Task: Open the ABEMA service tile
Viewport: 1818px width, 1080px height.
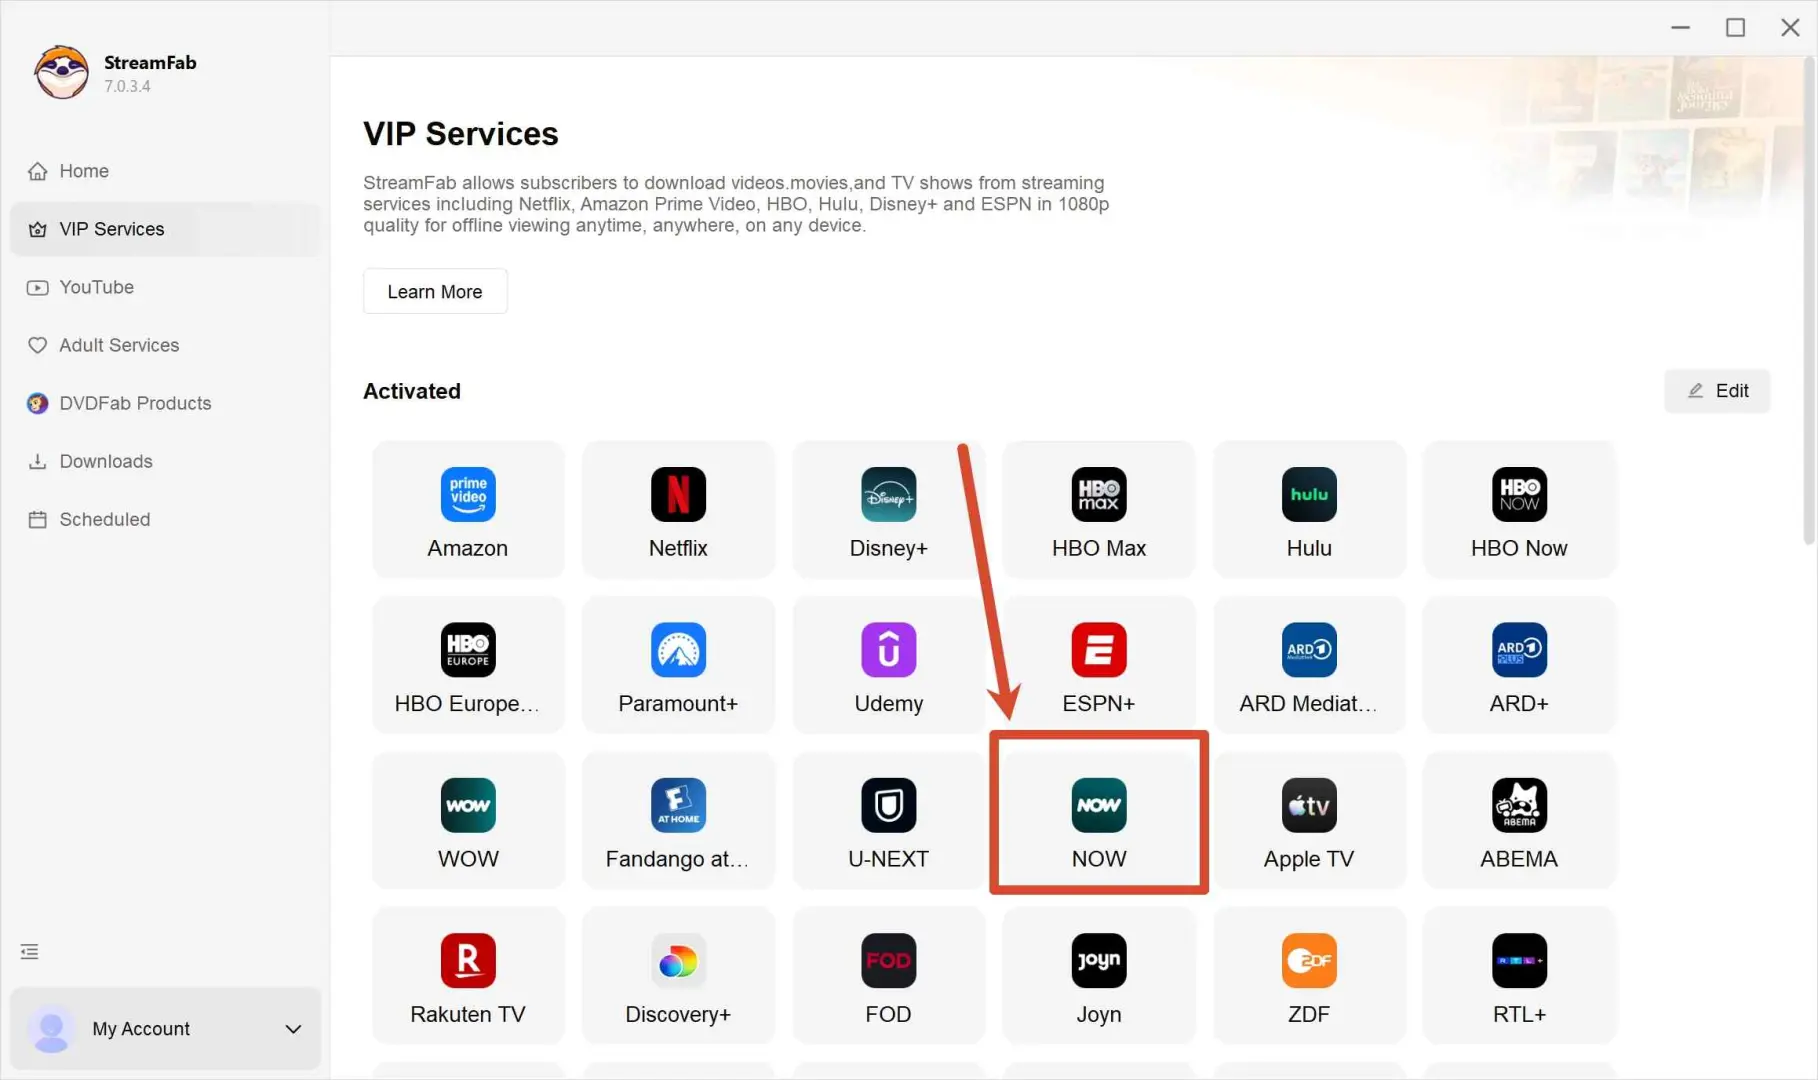Action: 1519,821
